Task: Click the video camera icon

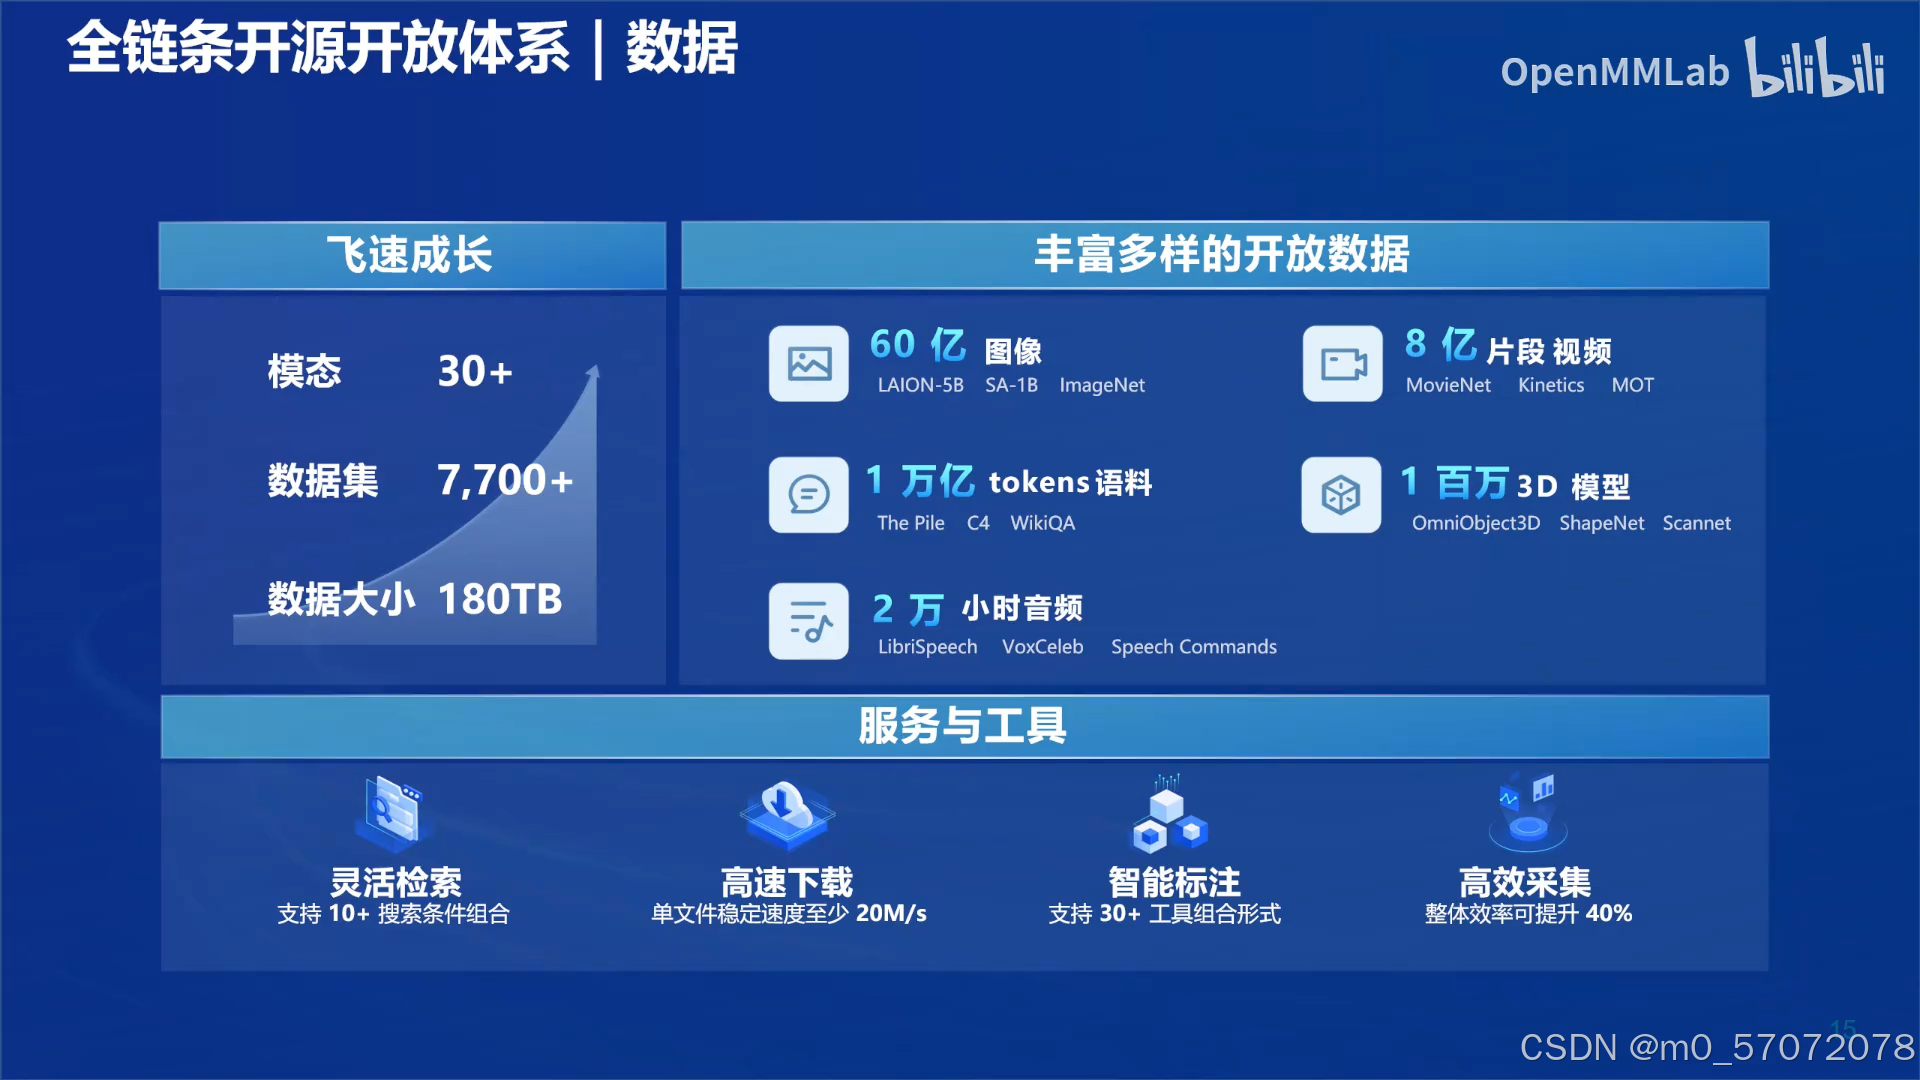Action: [x=1342, y=364]
